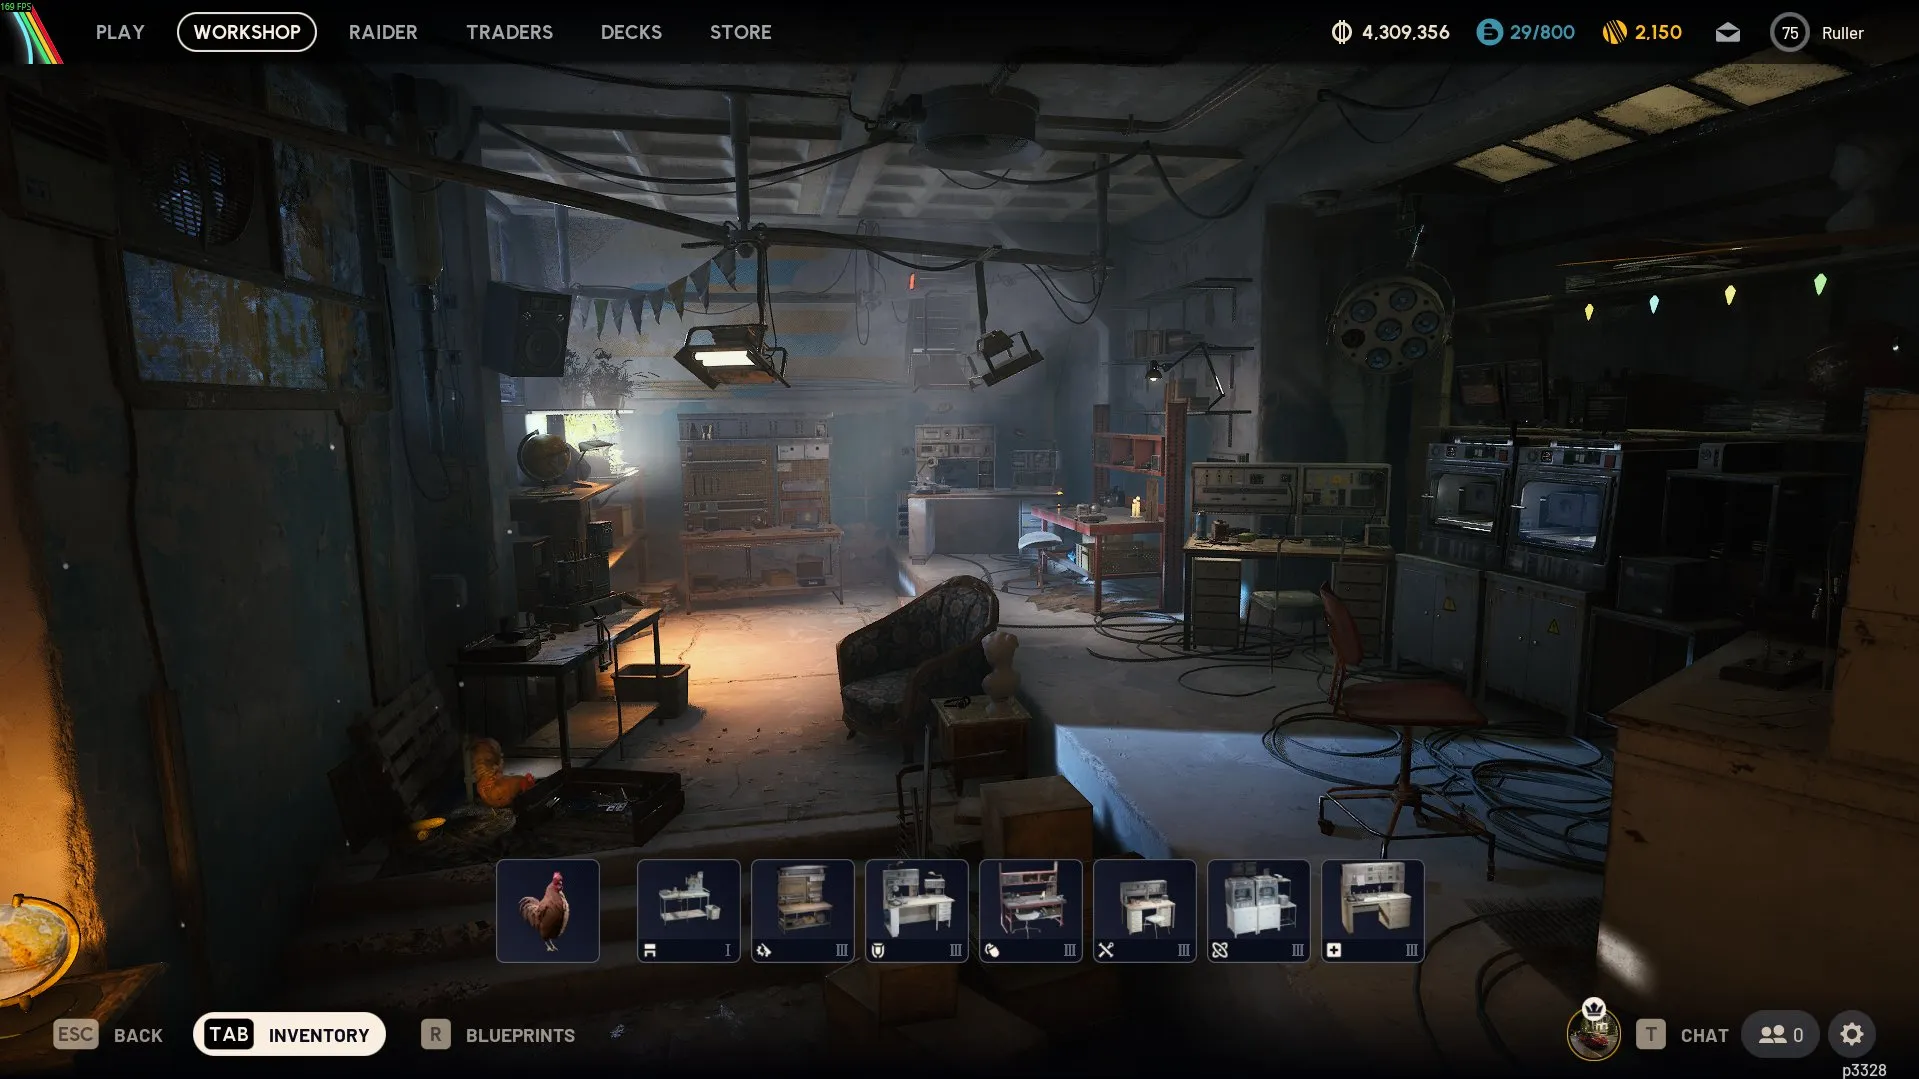The height and width of the screenshot is (1079, 1919).
Task: Open the station with grenade icon
Action: 1030,910
